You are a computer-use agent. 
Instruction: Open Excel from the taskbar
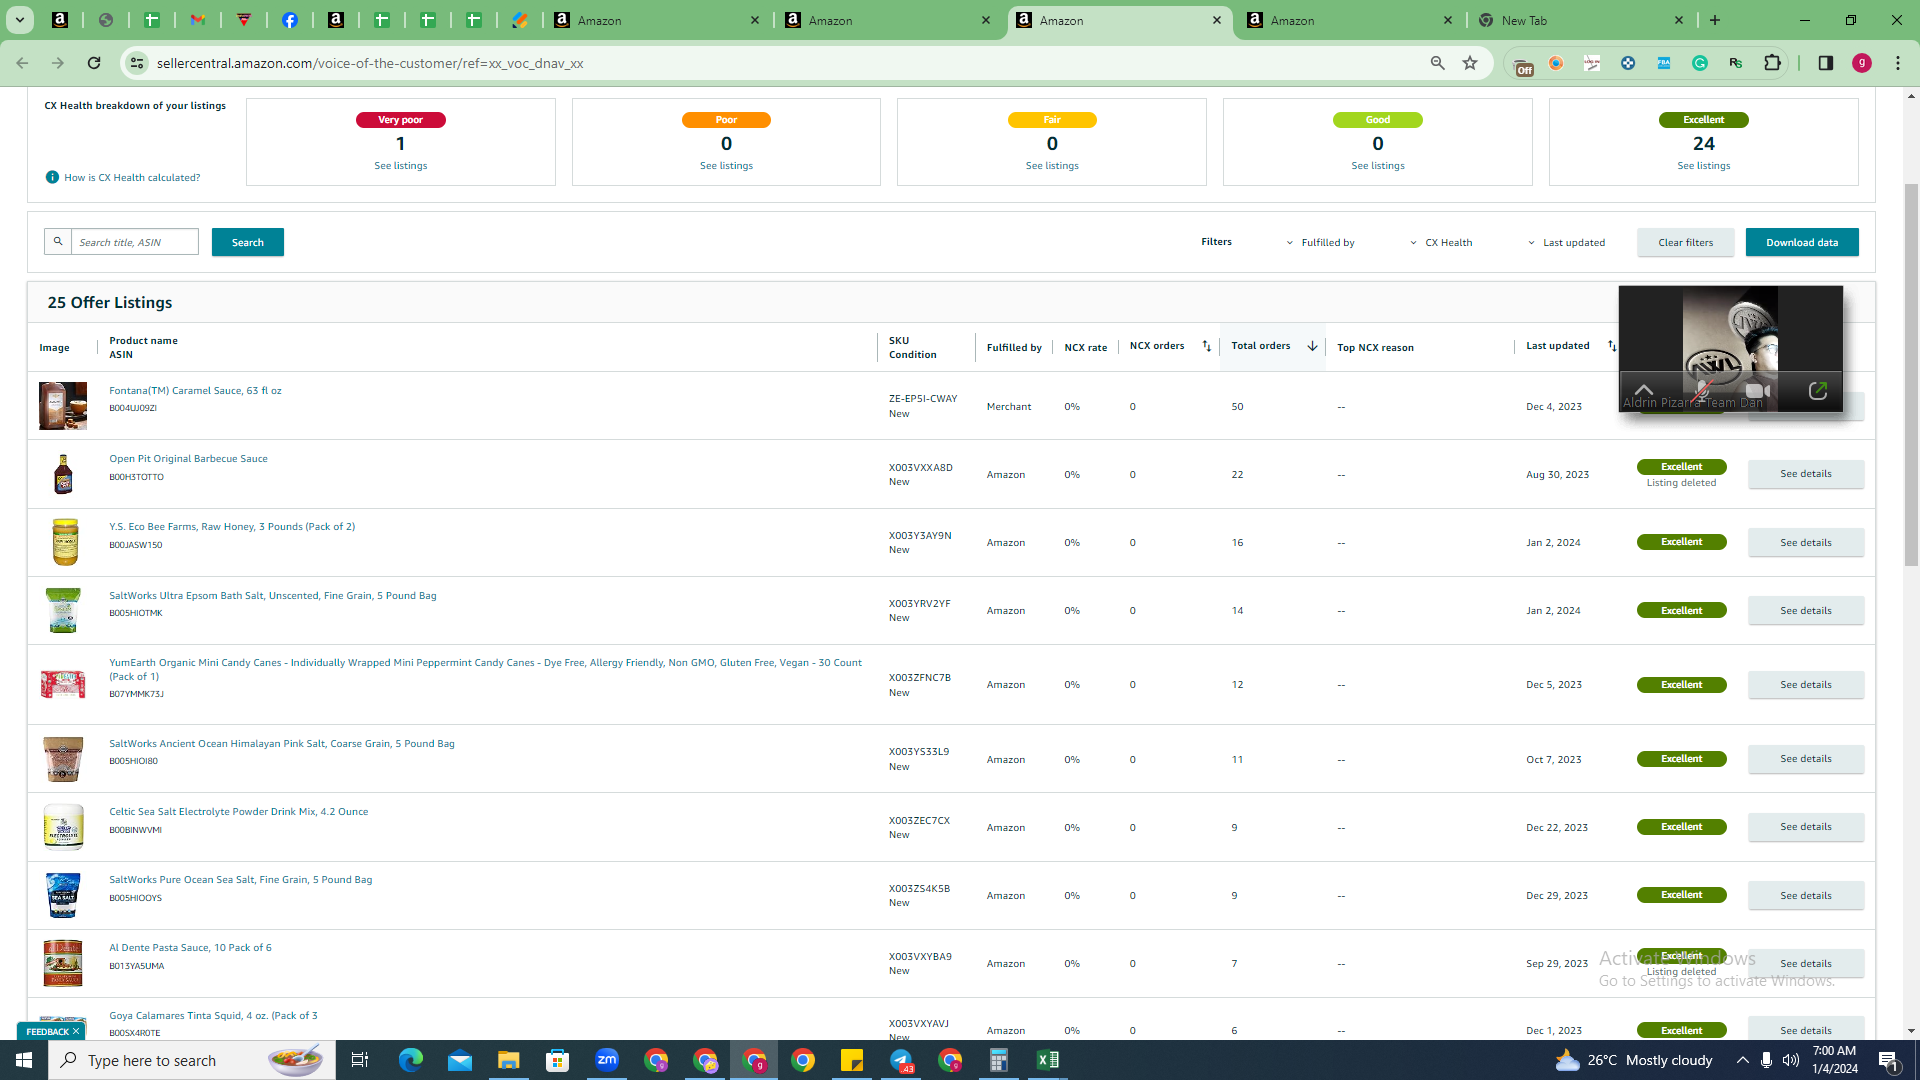click(1048, 1060)
